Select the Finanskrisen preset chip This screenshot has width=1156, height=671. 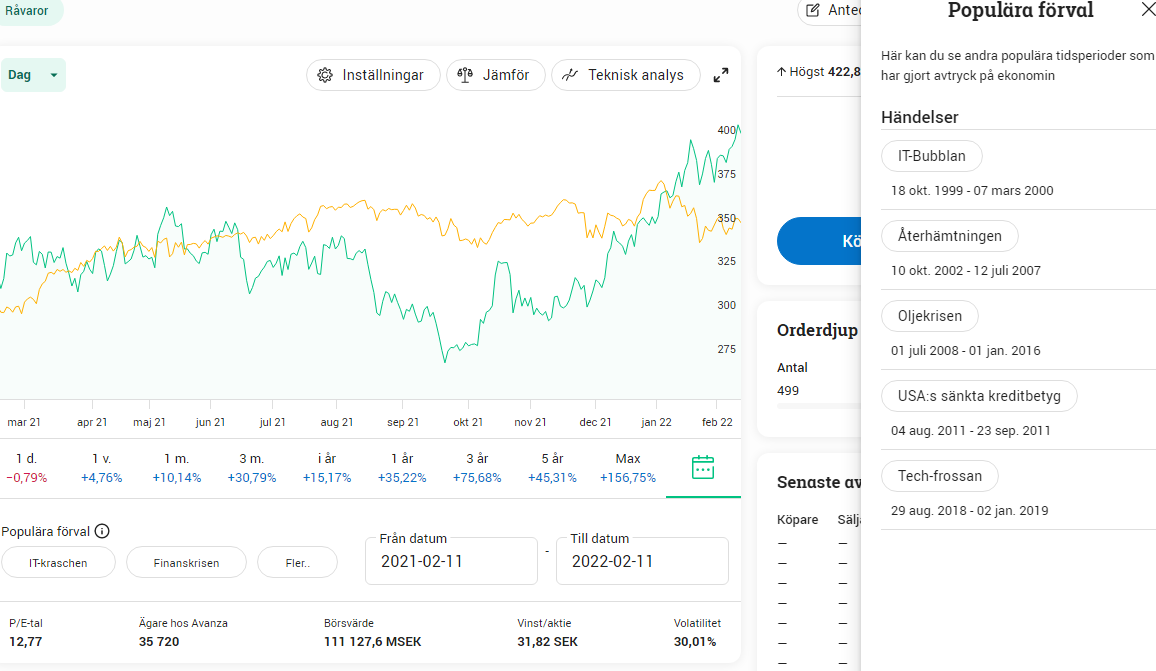coord(187,563)
